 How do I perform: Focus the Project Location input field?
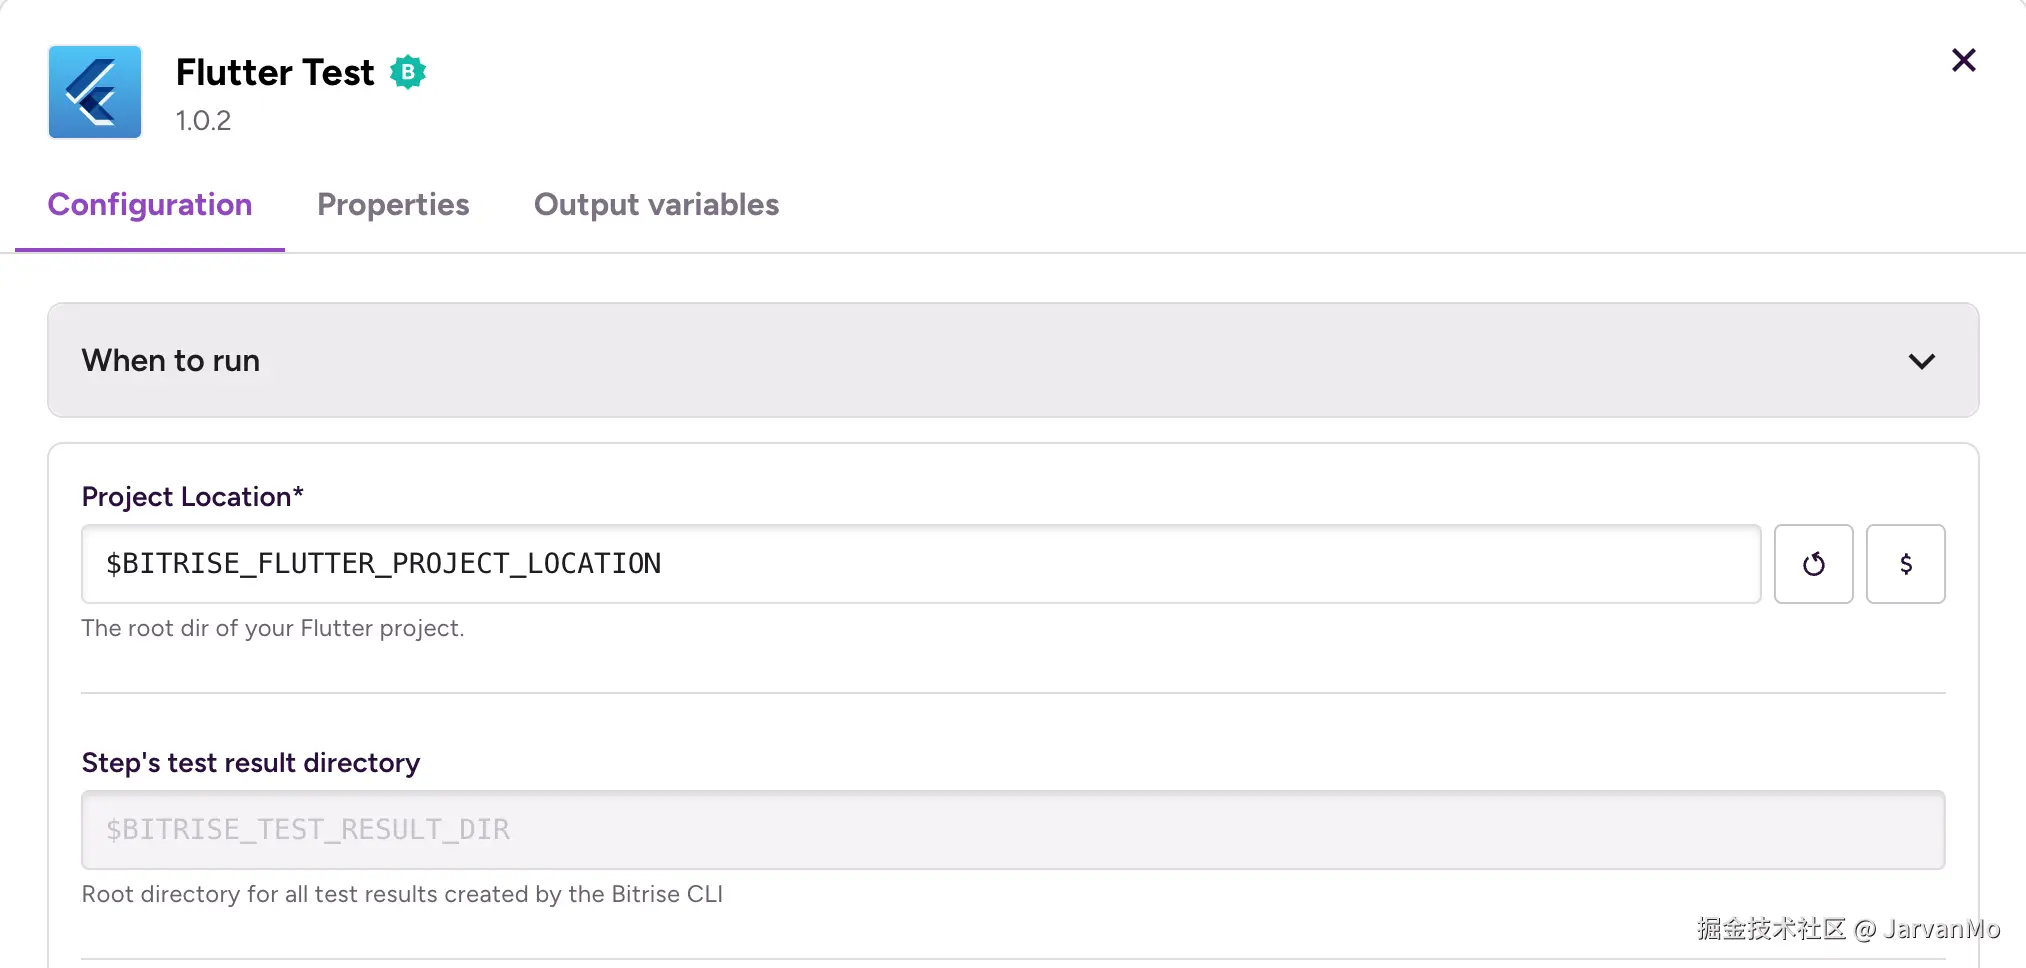pos(920,564)
